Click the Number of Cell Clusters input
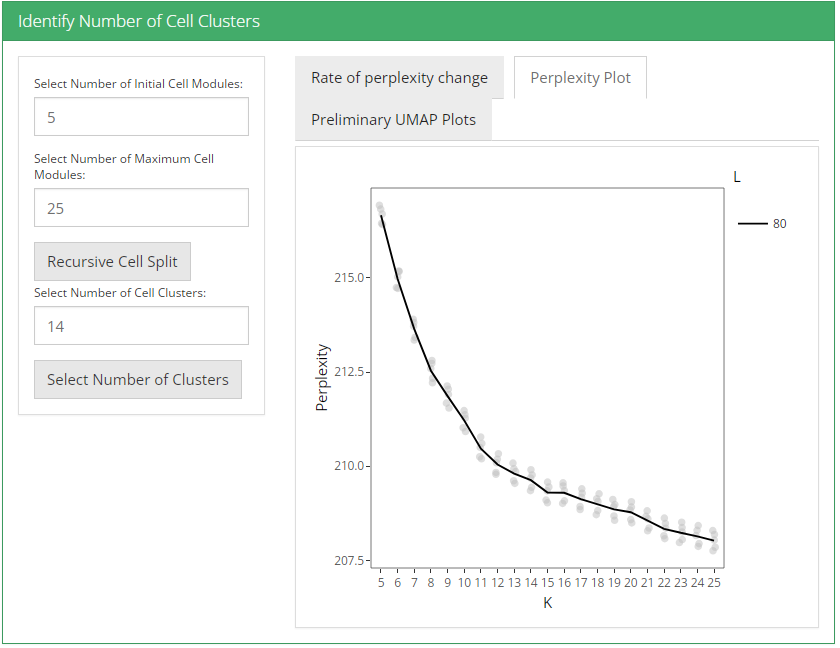The height and width of the screenshot is (648, 840). point(141,326)
